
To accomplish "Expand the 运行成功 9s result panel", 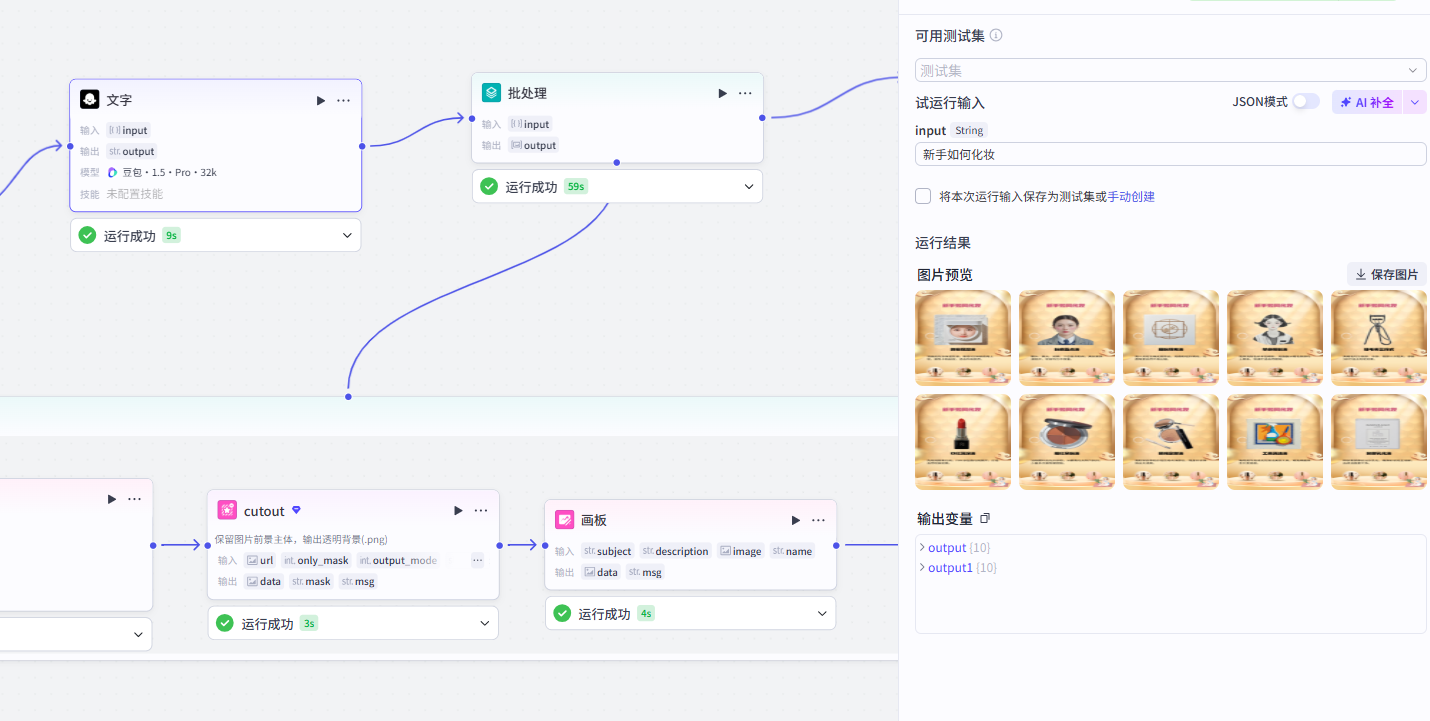I will tap(347, 235).
